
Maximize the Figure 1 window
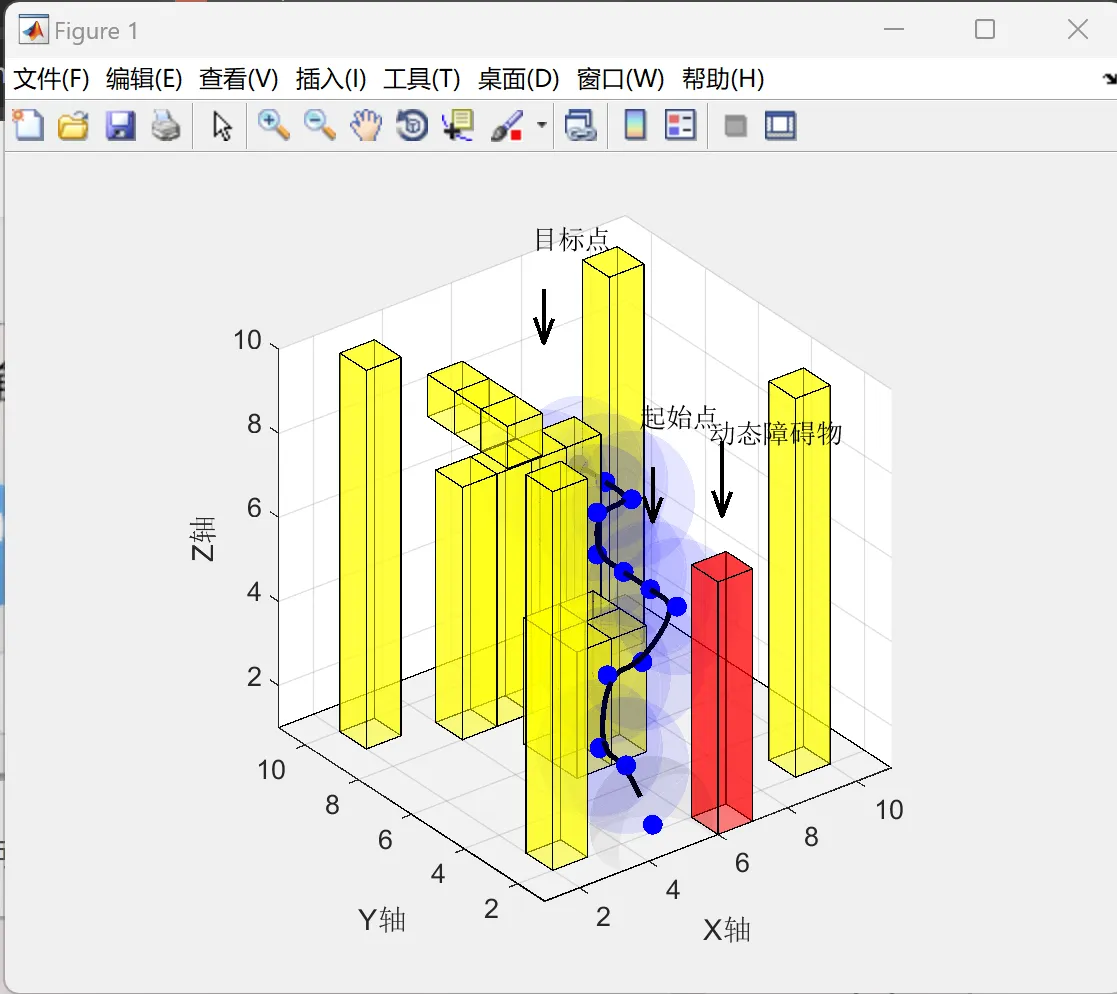pos(985,29)
